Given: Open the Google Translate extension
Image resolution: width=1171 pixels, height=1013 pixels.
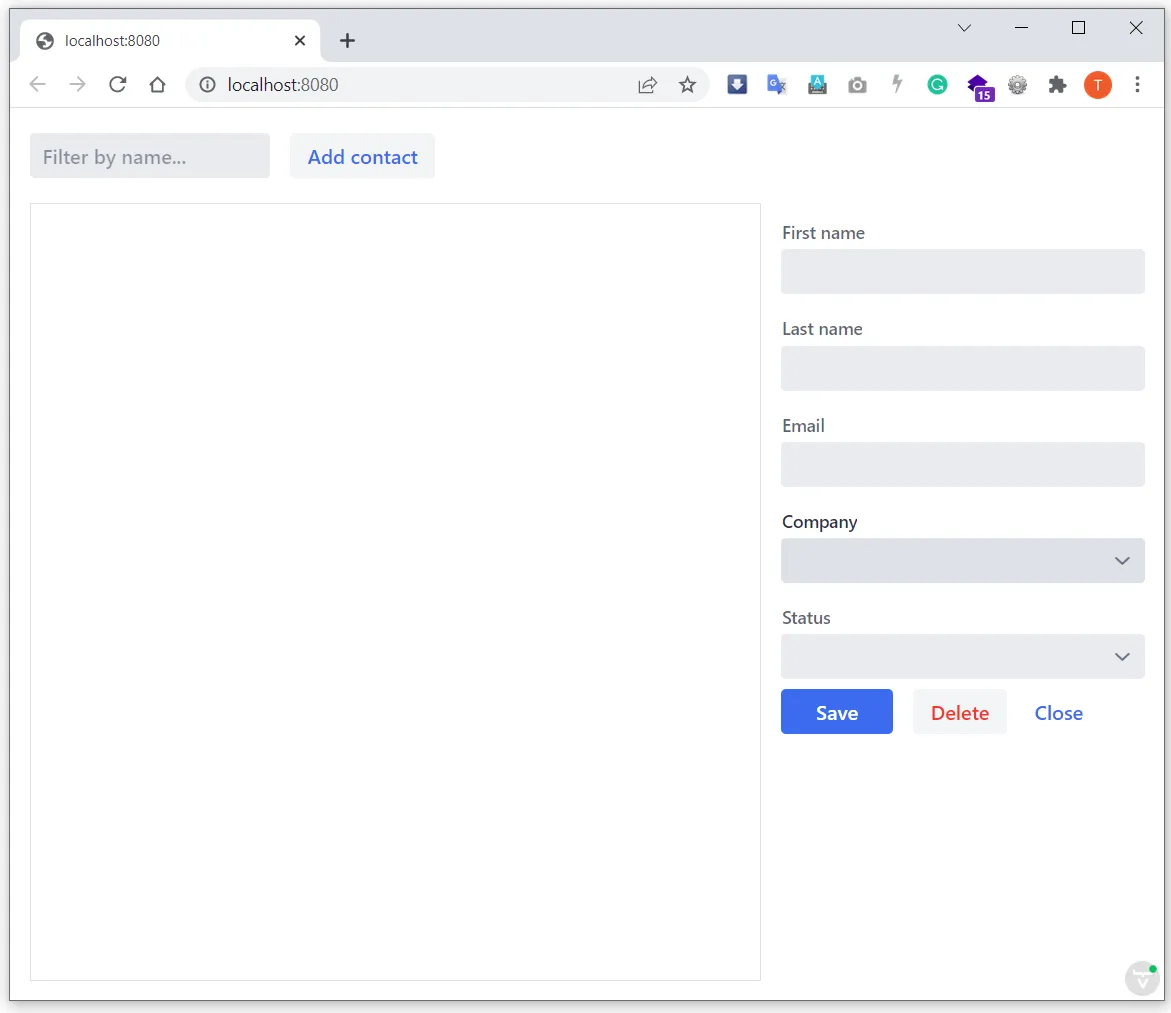Looking at the screenshot, I should click(x=777, y=85).
